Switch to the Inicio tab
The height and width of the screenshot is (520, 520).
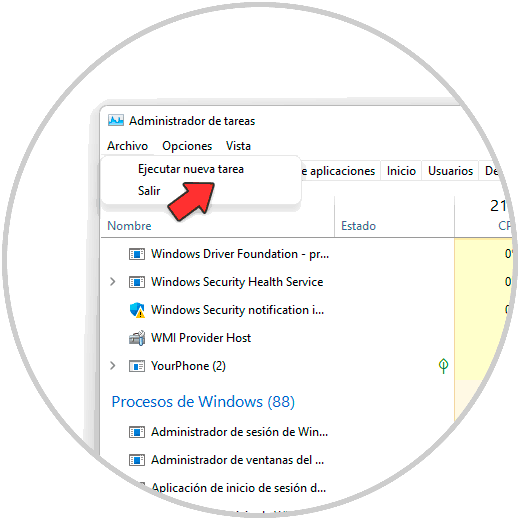coord(401,171)
